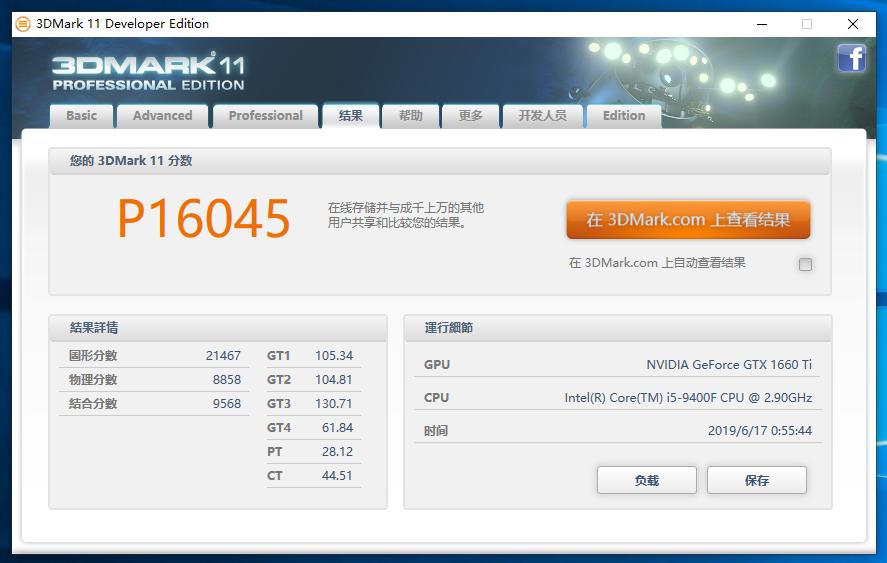Viewport: 887px width, 563px height.
Task: Click the 3DMark 11 title bar app icon
Action: point(23,24)
